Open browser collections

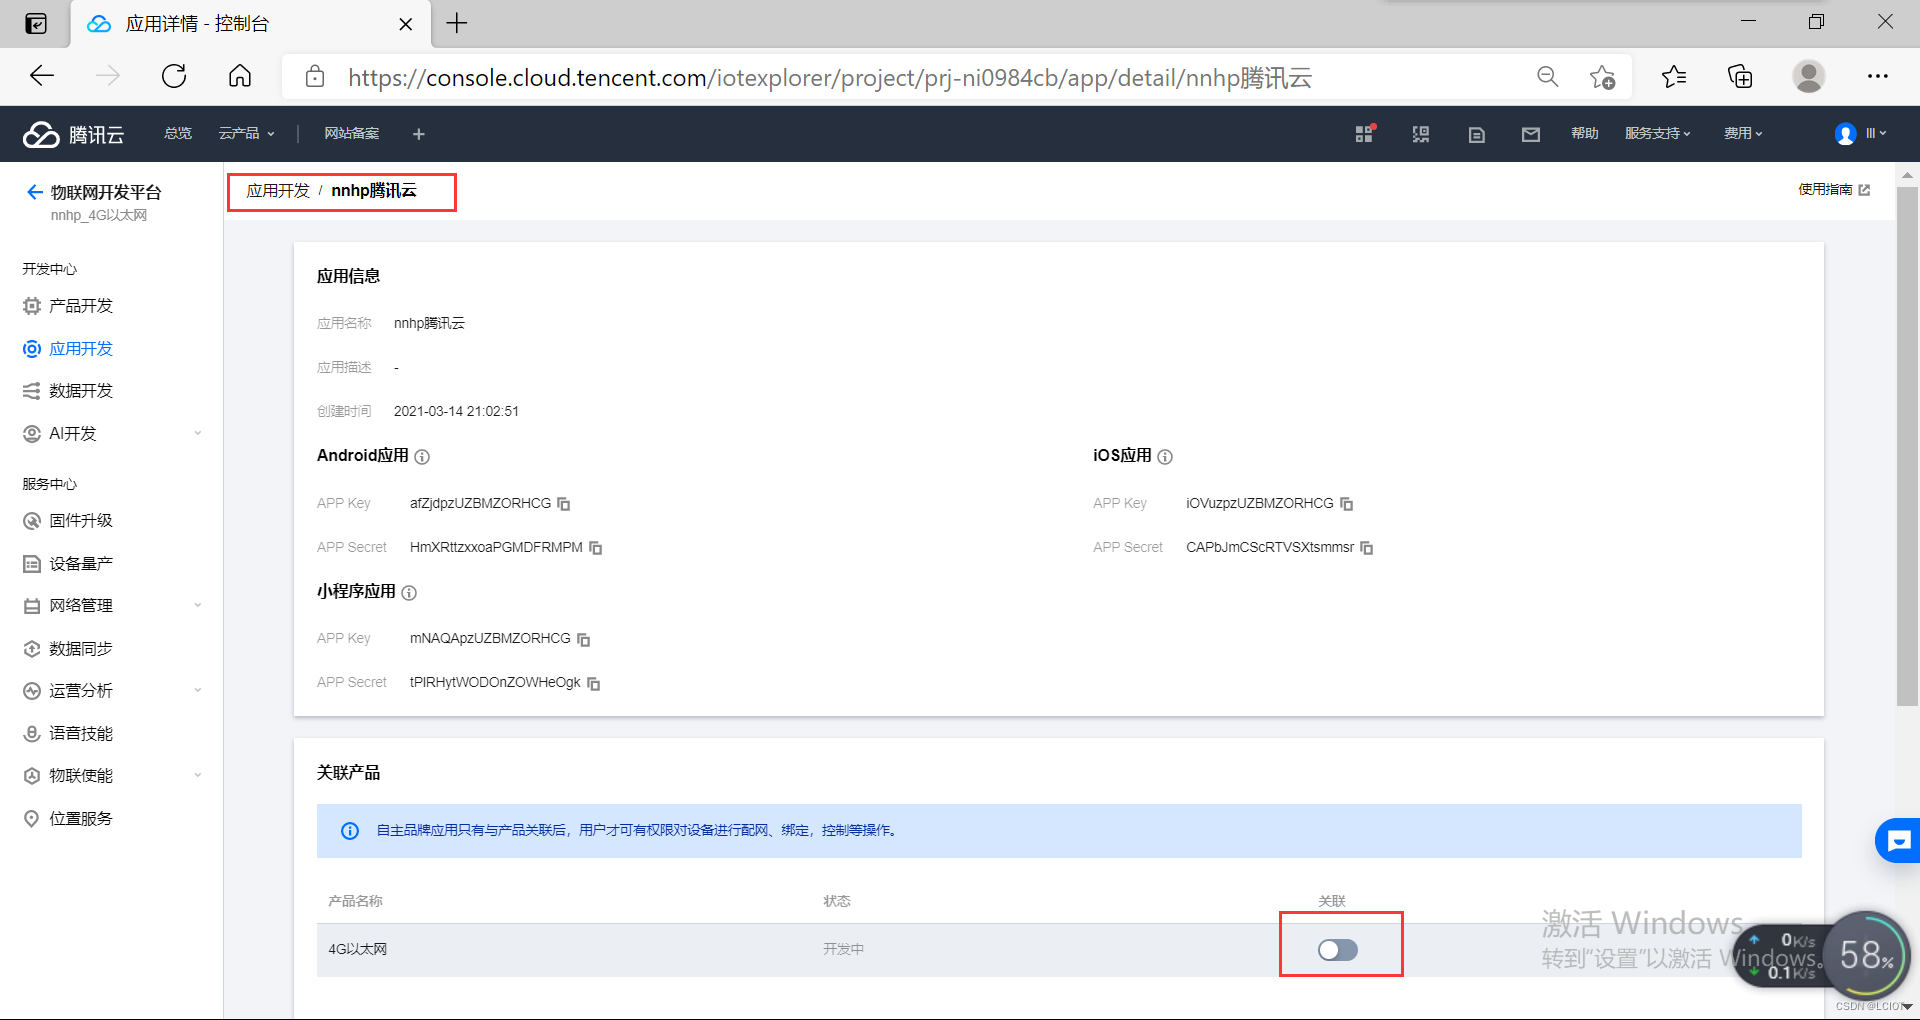(x=1740, y=76)
